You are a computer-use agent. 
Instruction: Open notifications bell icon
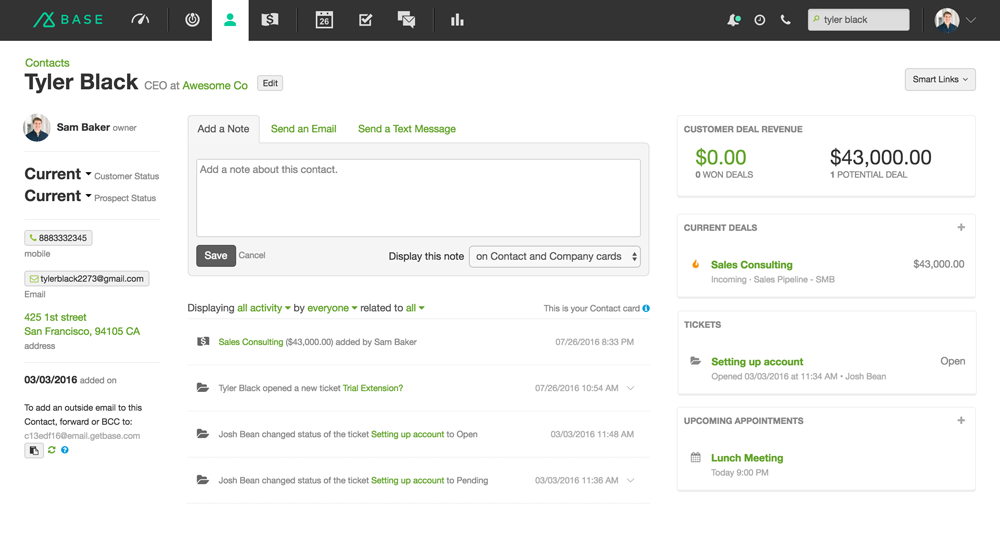click(733, 20)
